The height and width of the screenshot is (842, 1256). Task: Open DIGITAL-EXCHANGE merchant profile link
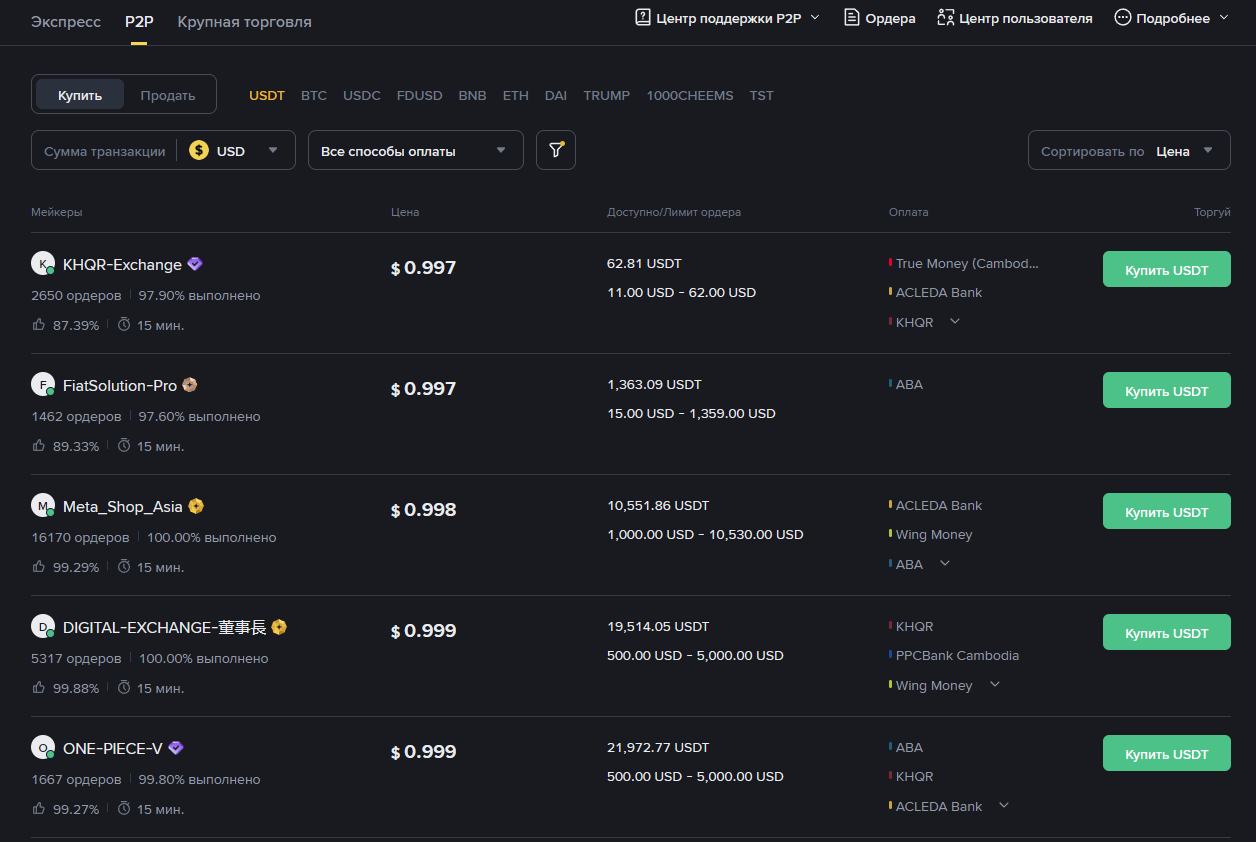(x=165, y=627)
